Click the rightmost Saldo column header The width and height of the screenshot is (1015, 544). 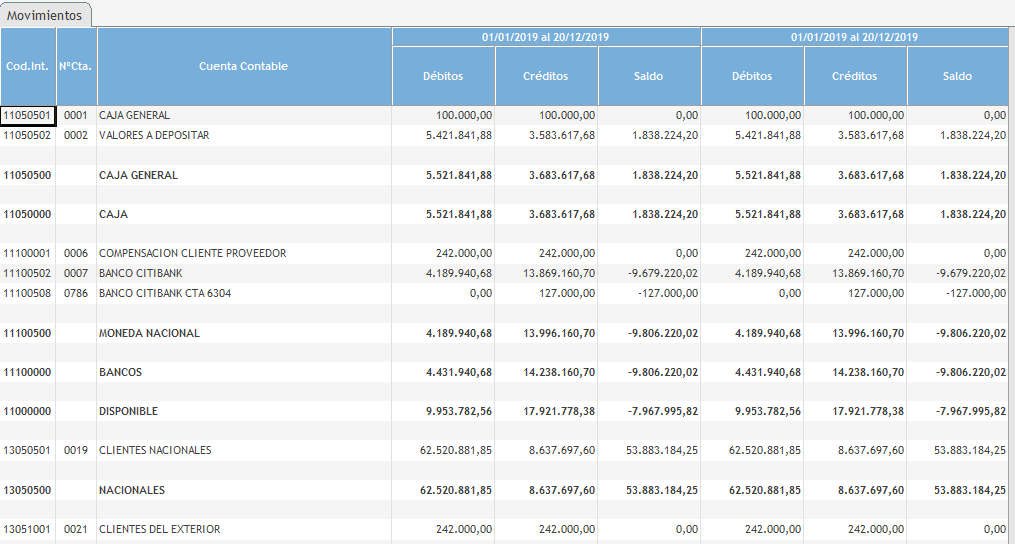pyautogui.click(x=957, y=76)
